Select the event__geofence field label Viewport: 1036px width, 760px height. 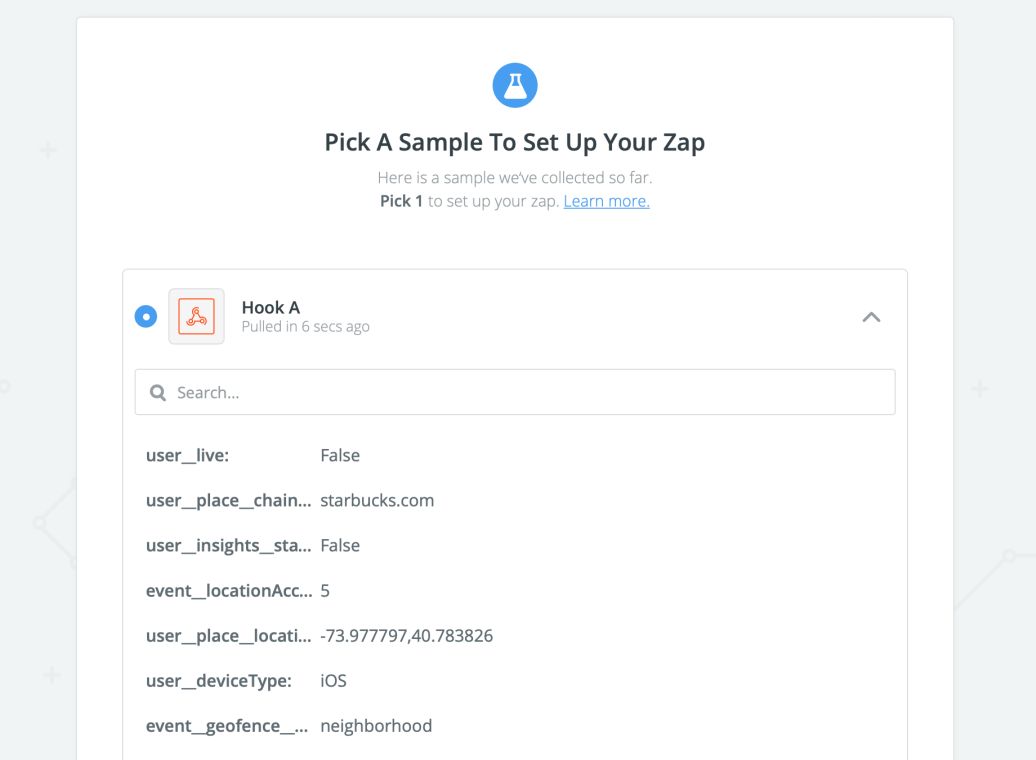point(227,726)
